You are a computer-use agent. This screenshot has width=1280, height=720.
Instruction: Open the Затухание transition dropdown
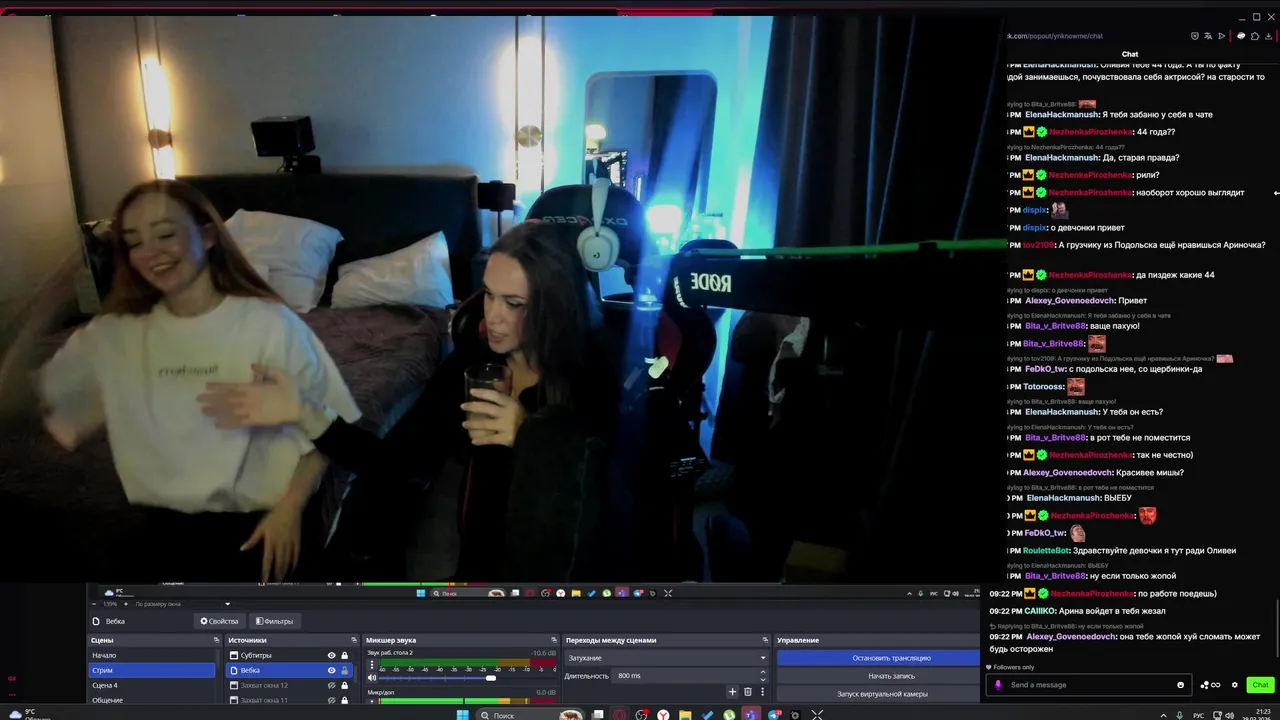point(666,658)
